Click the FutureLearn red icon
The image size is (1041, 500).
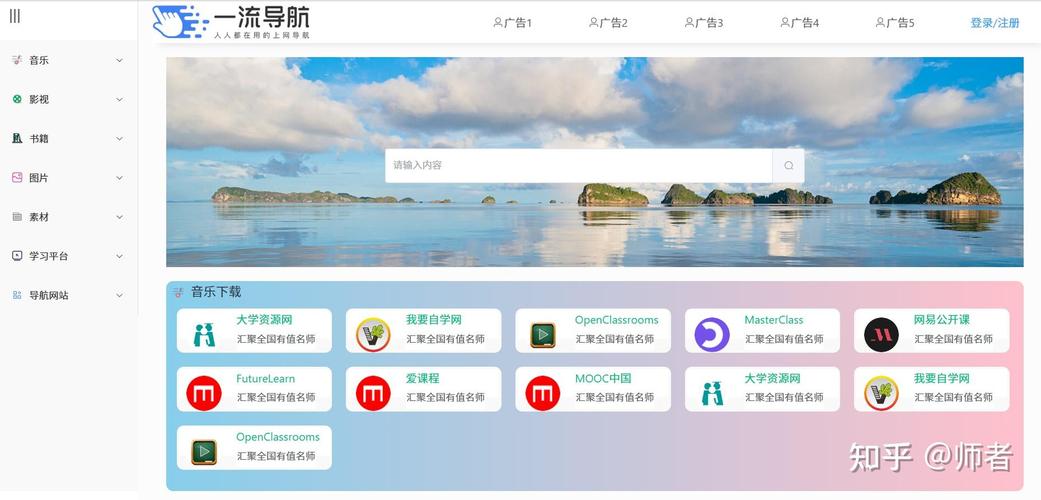coord(204,393)
